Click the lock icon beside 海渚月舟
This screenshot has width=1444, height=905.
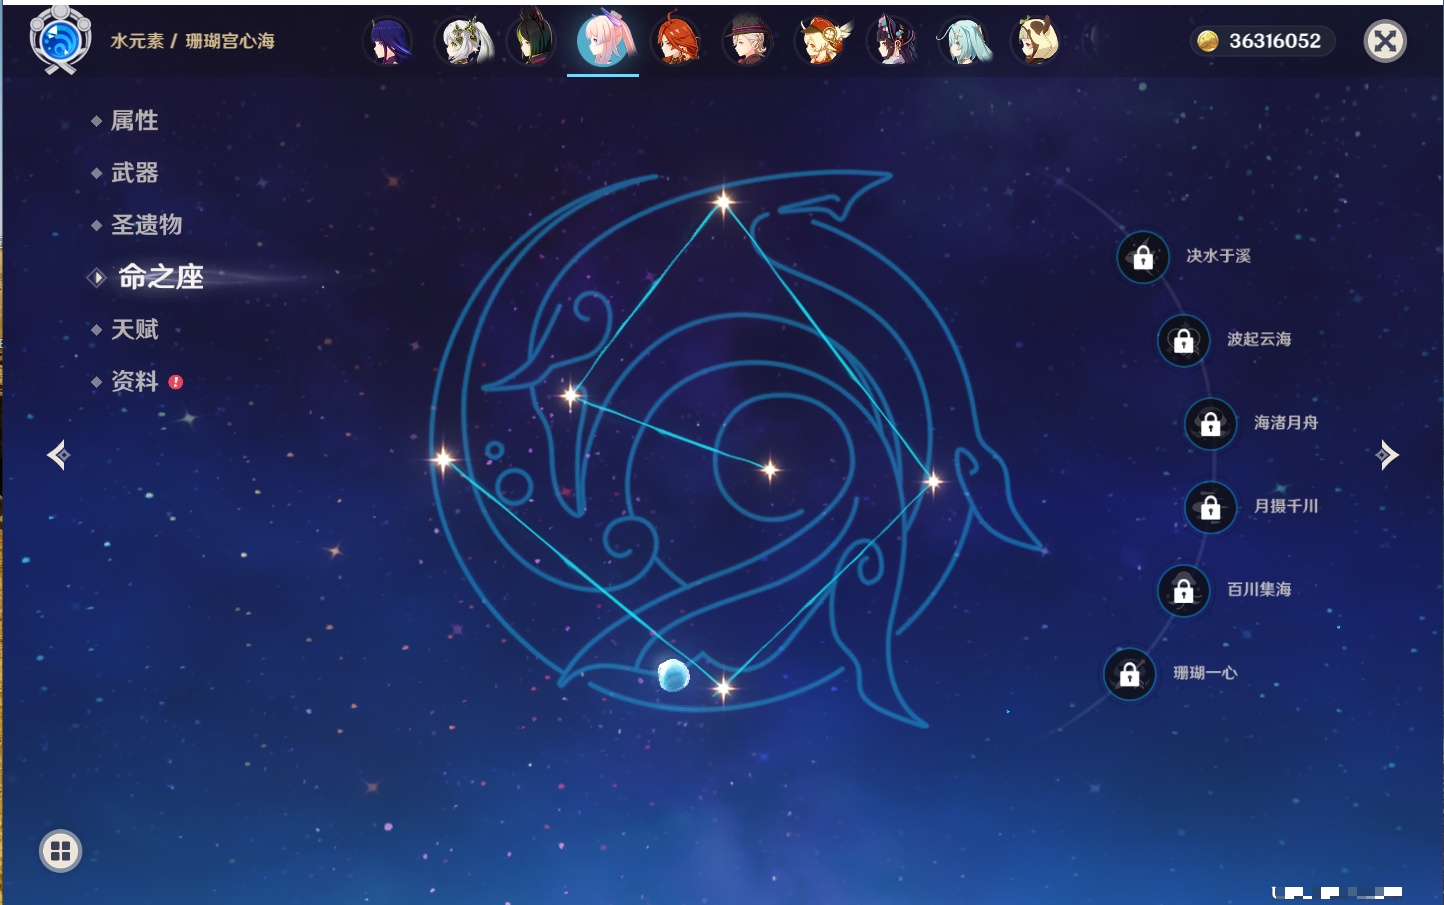pyautogui.click(x=1210, y=423)
